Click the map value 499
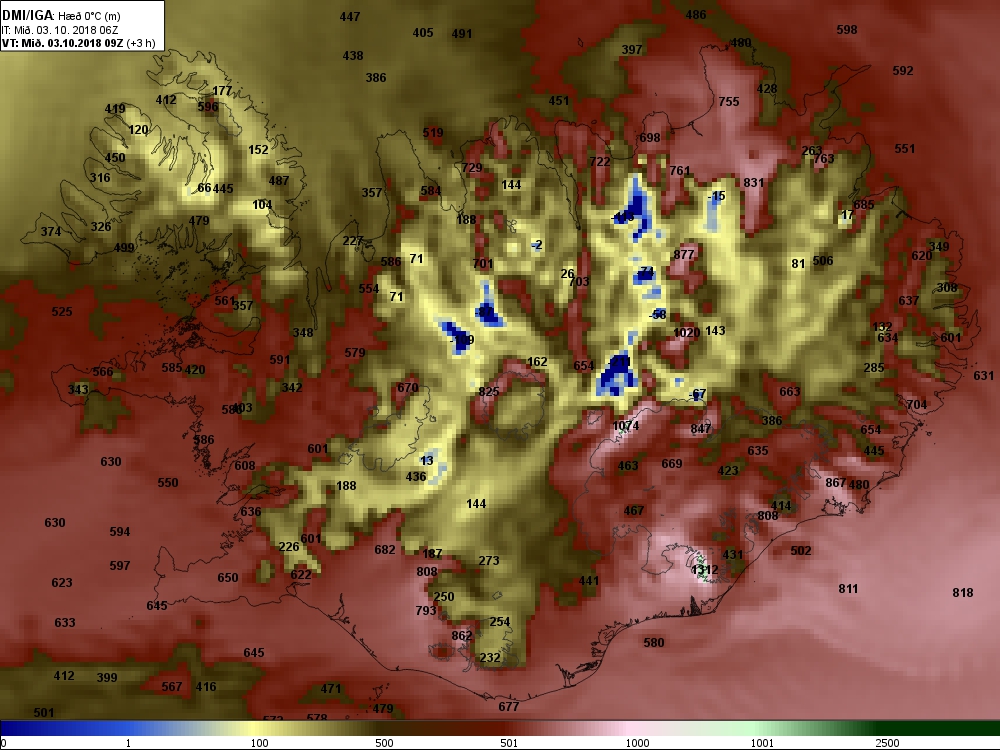This screenshot has height=750, width=1000. point(124,247)
